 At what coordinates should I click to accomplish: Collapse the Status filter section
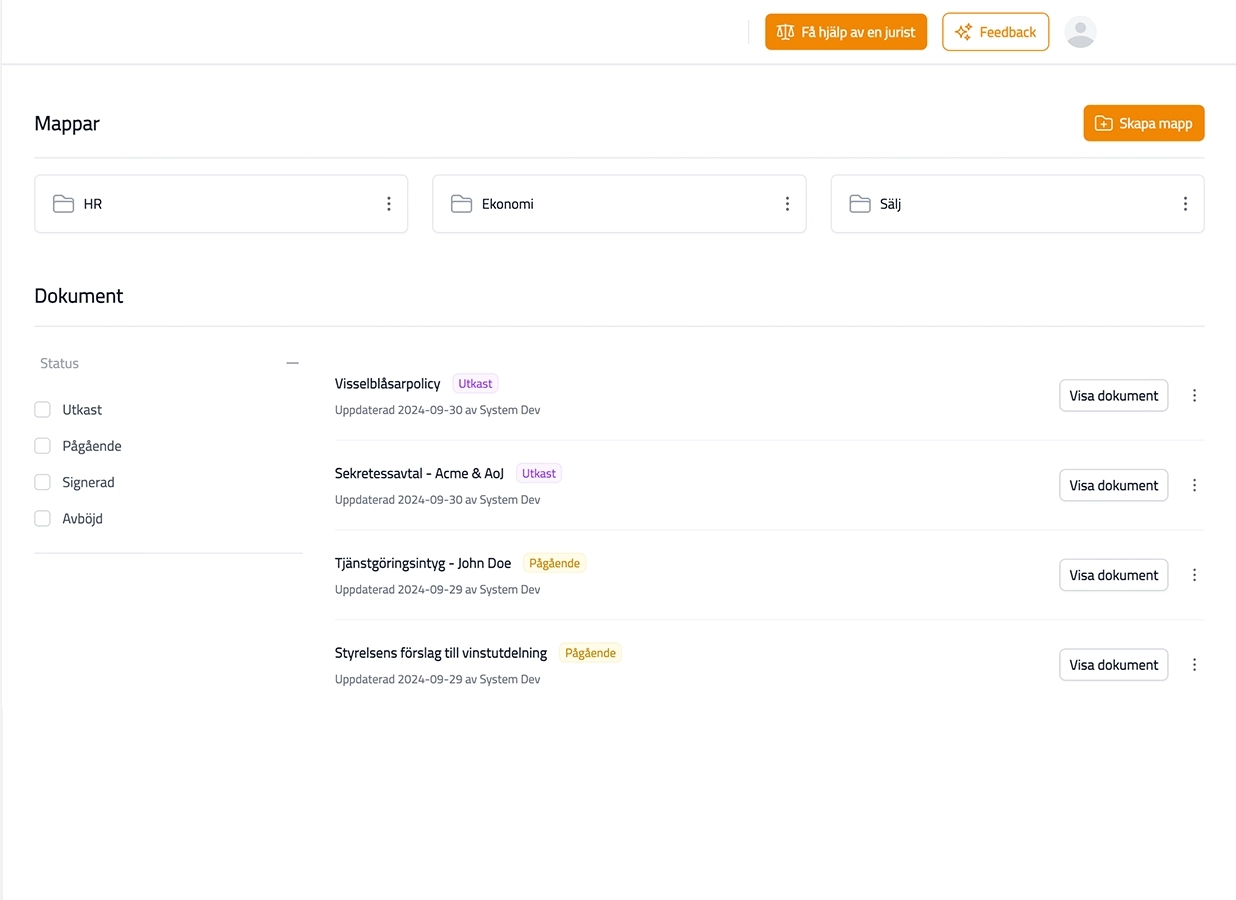[292, 363]
